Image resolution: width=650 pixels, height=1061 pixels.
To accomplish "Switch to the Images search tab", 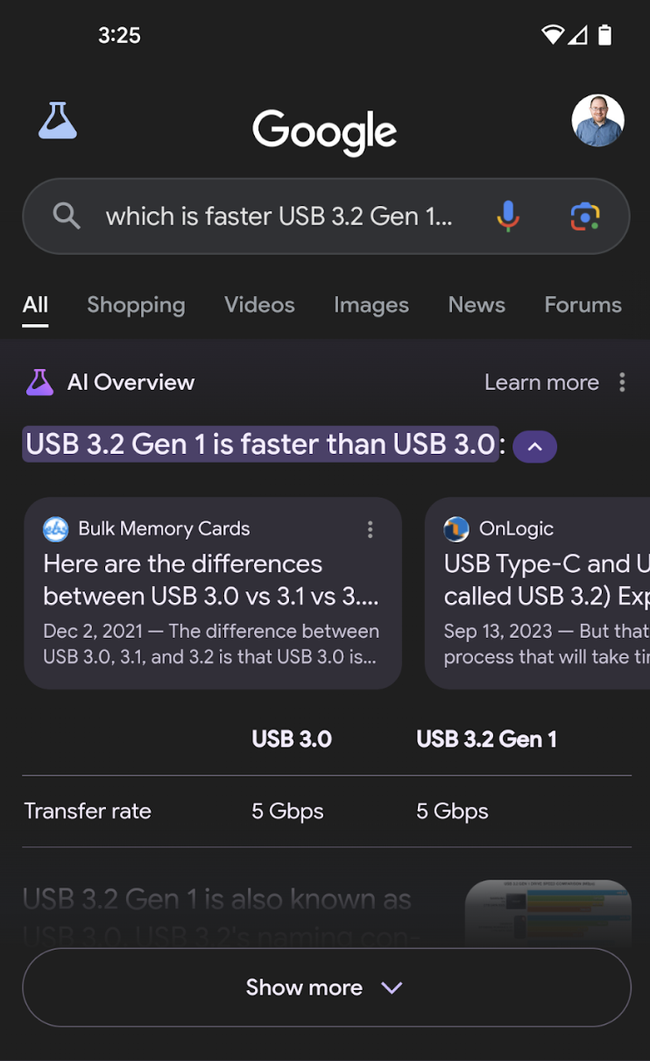I will tap(371, 305).
